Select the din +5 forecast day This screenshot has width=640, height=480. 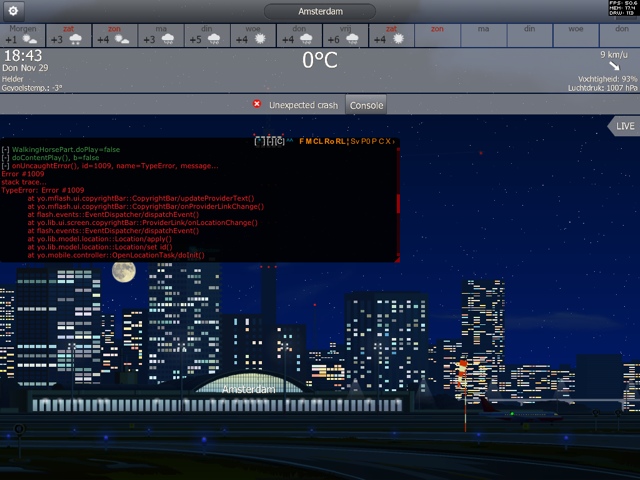207,35
